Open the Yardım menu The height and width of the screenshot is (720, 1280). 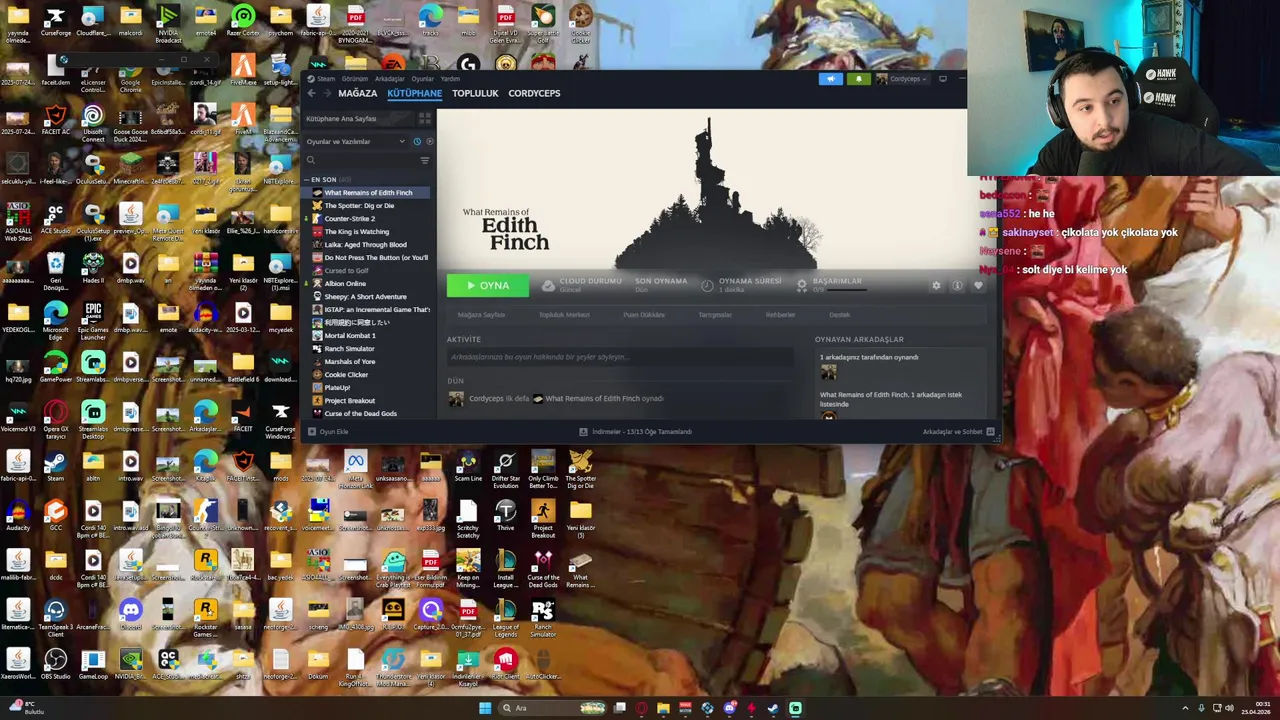coord(450,79)
